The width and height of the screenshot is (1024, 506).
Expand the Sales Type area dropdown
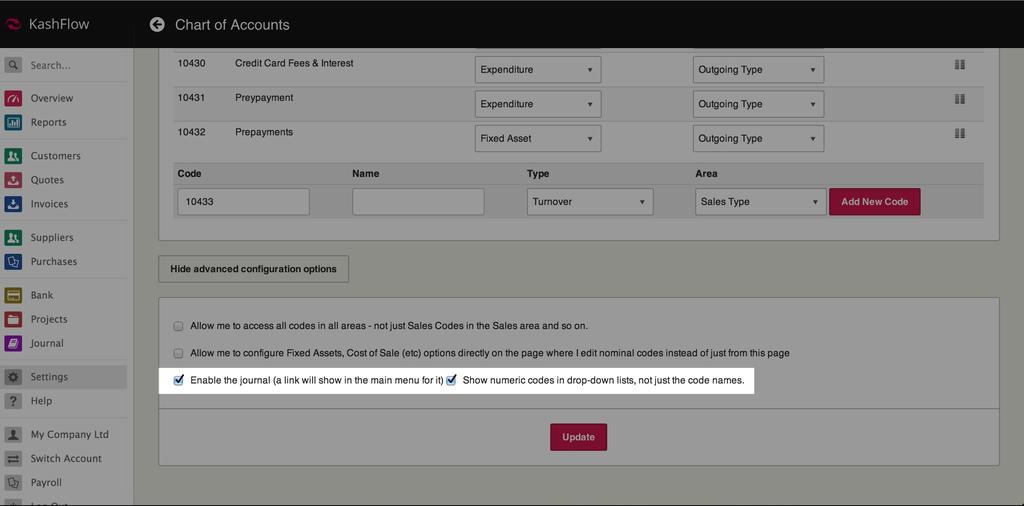point(760,202)
